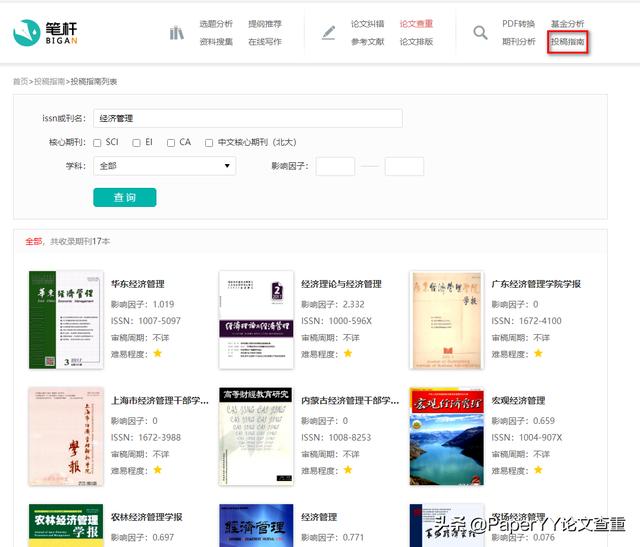
Task: Click the issn或刊名 input field
Action: (x=248, y=118)
